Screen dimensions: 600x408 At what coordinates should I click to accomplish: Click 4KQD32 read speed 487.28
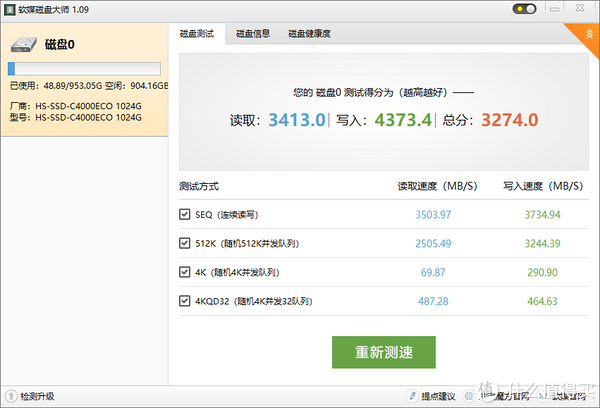(x=433, y=301)
